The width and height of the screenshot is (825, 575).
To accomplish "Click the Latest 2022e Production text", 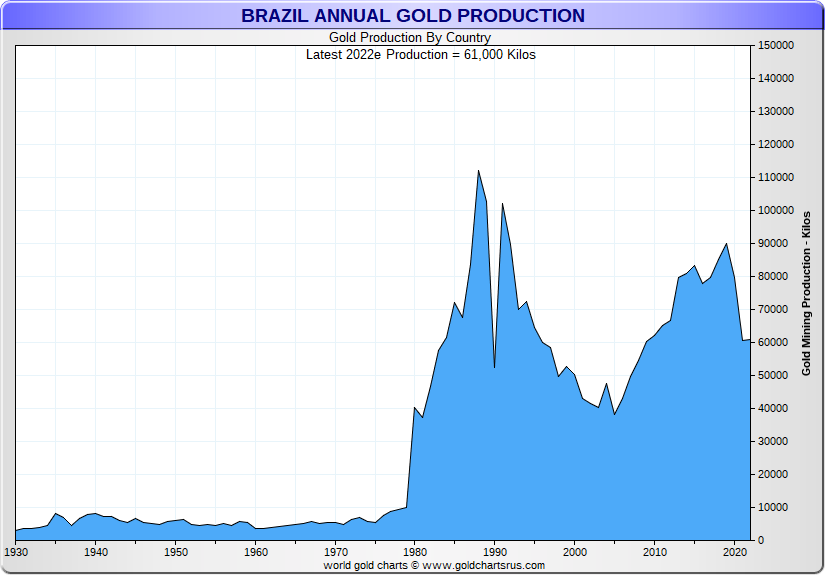I will pyautogui.click(x=420, y=54).
